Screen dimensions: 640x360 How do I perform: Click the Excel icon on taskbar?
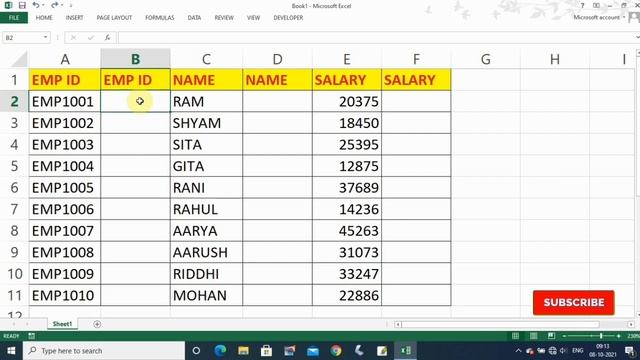pos(405,351)
